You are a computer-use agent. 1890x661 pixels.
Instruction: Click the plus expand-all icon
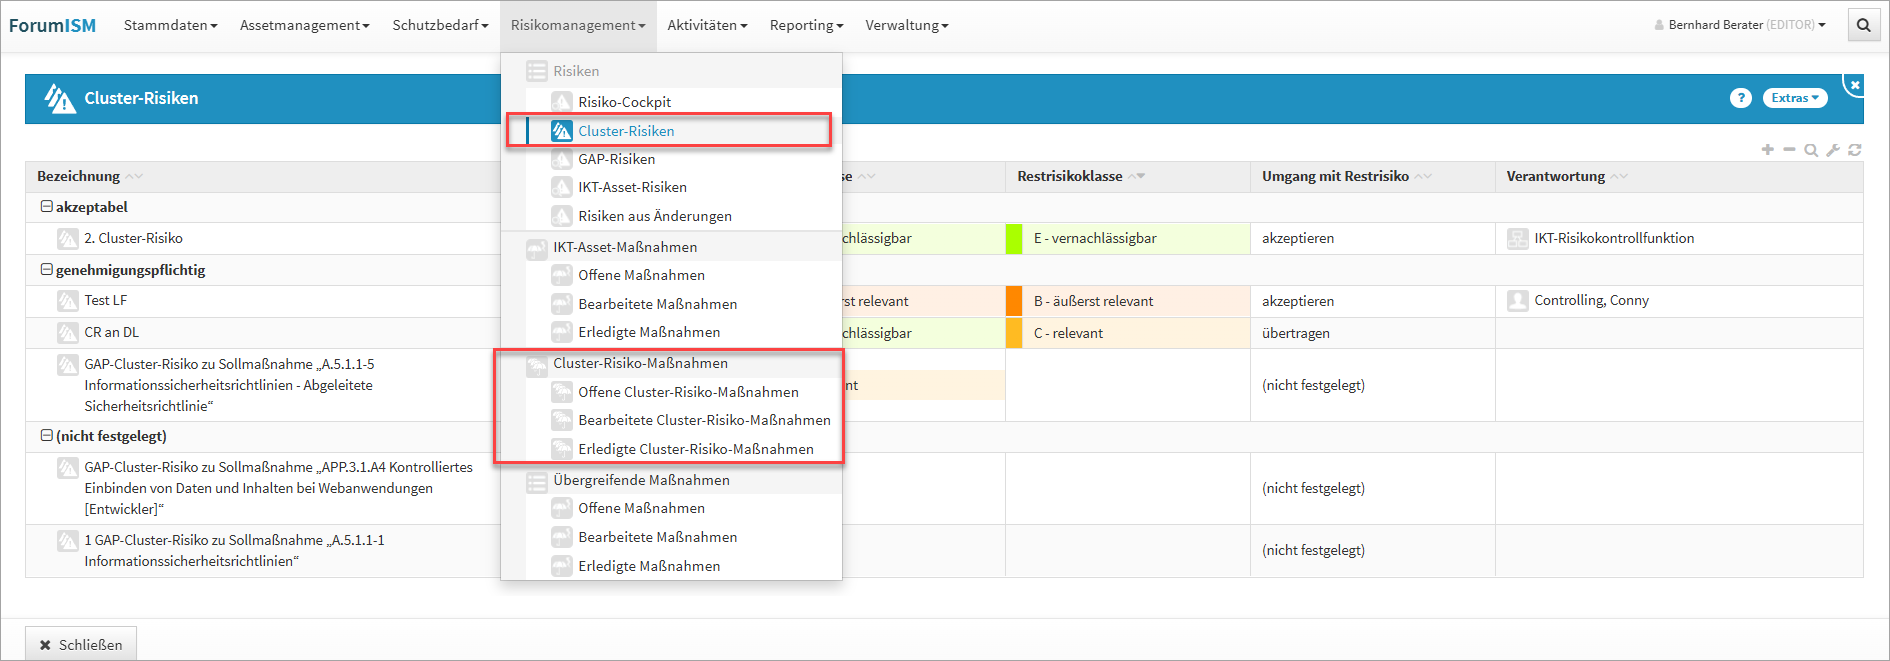click(x=1768, y=150)
